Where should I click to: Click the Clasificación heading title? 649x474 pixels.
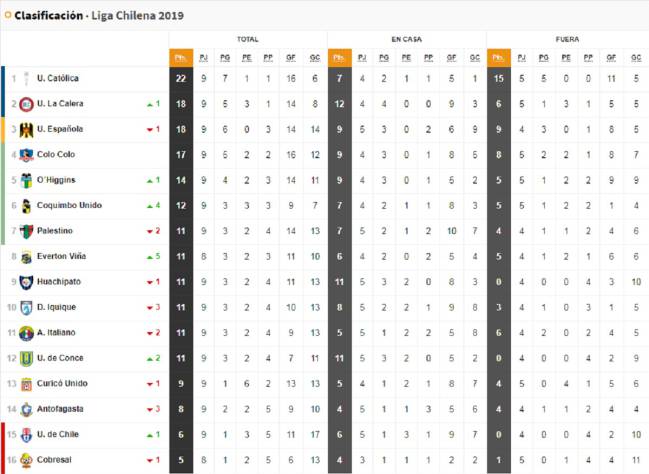tap(48, 17)
